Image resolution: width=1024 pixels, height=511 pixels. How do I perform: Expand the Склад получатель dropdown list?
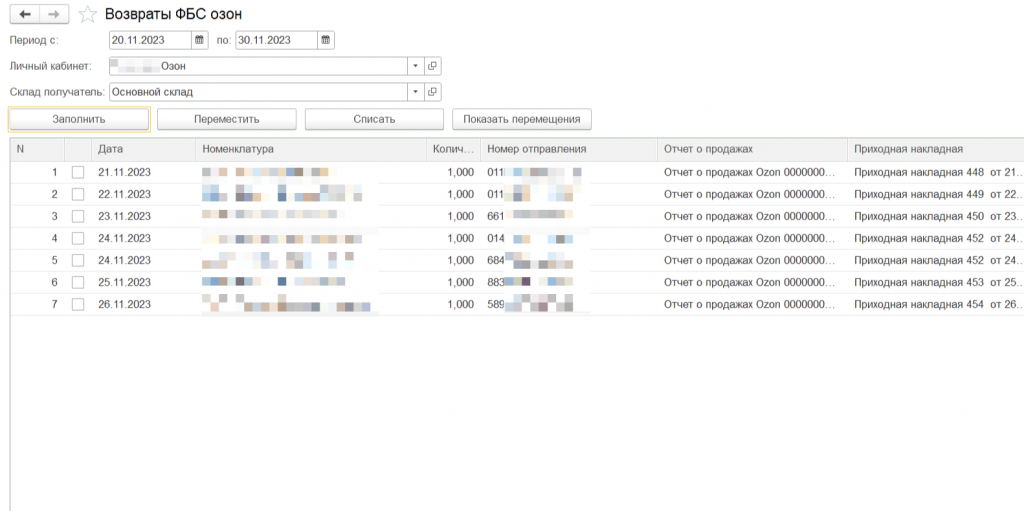click(415, 92)
